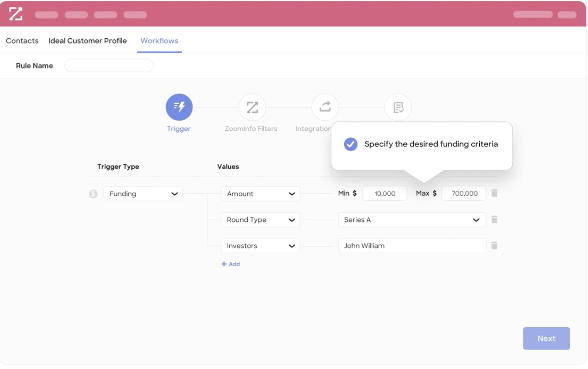Viewport: 588px width, 369px height.
Task: Focus the Rule Name input field
Action: [109, 66]
